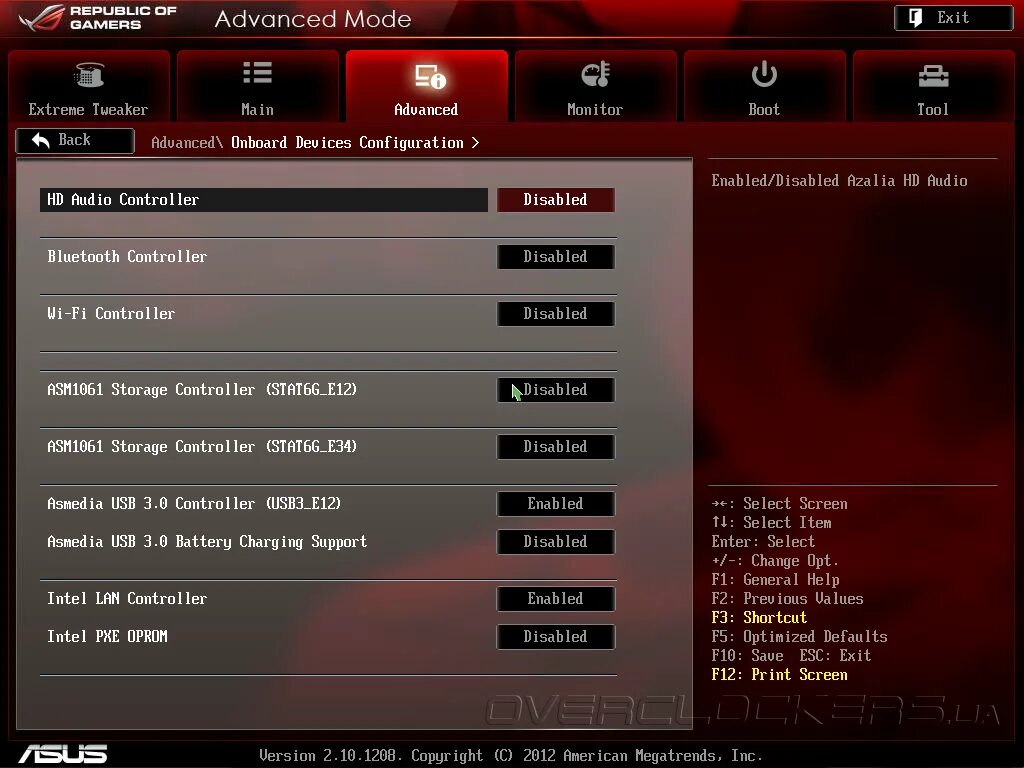This screenshot has width=1024, height=768.
Task: Click the Advanced tab icon
Action: coord(430,76)
